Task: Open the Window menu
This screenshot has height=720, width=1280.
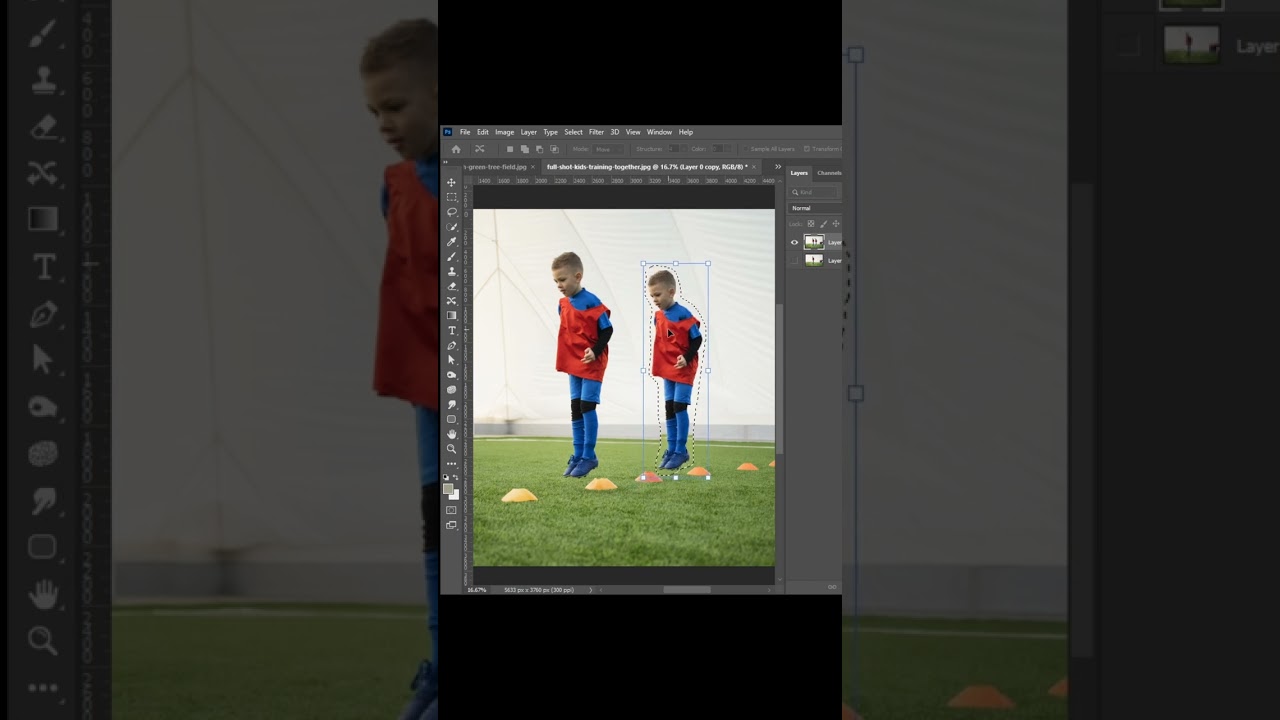Action: tap(659, 132)
